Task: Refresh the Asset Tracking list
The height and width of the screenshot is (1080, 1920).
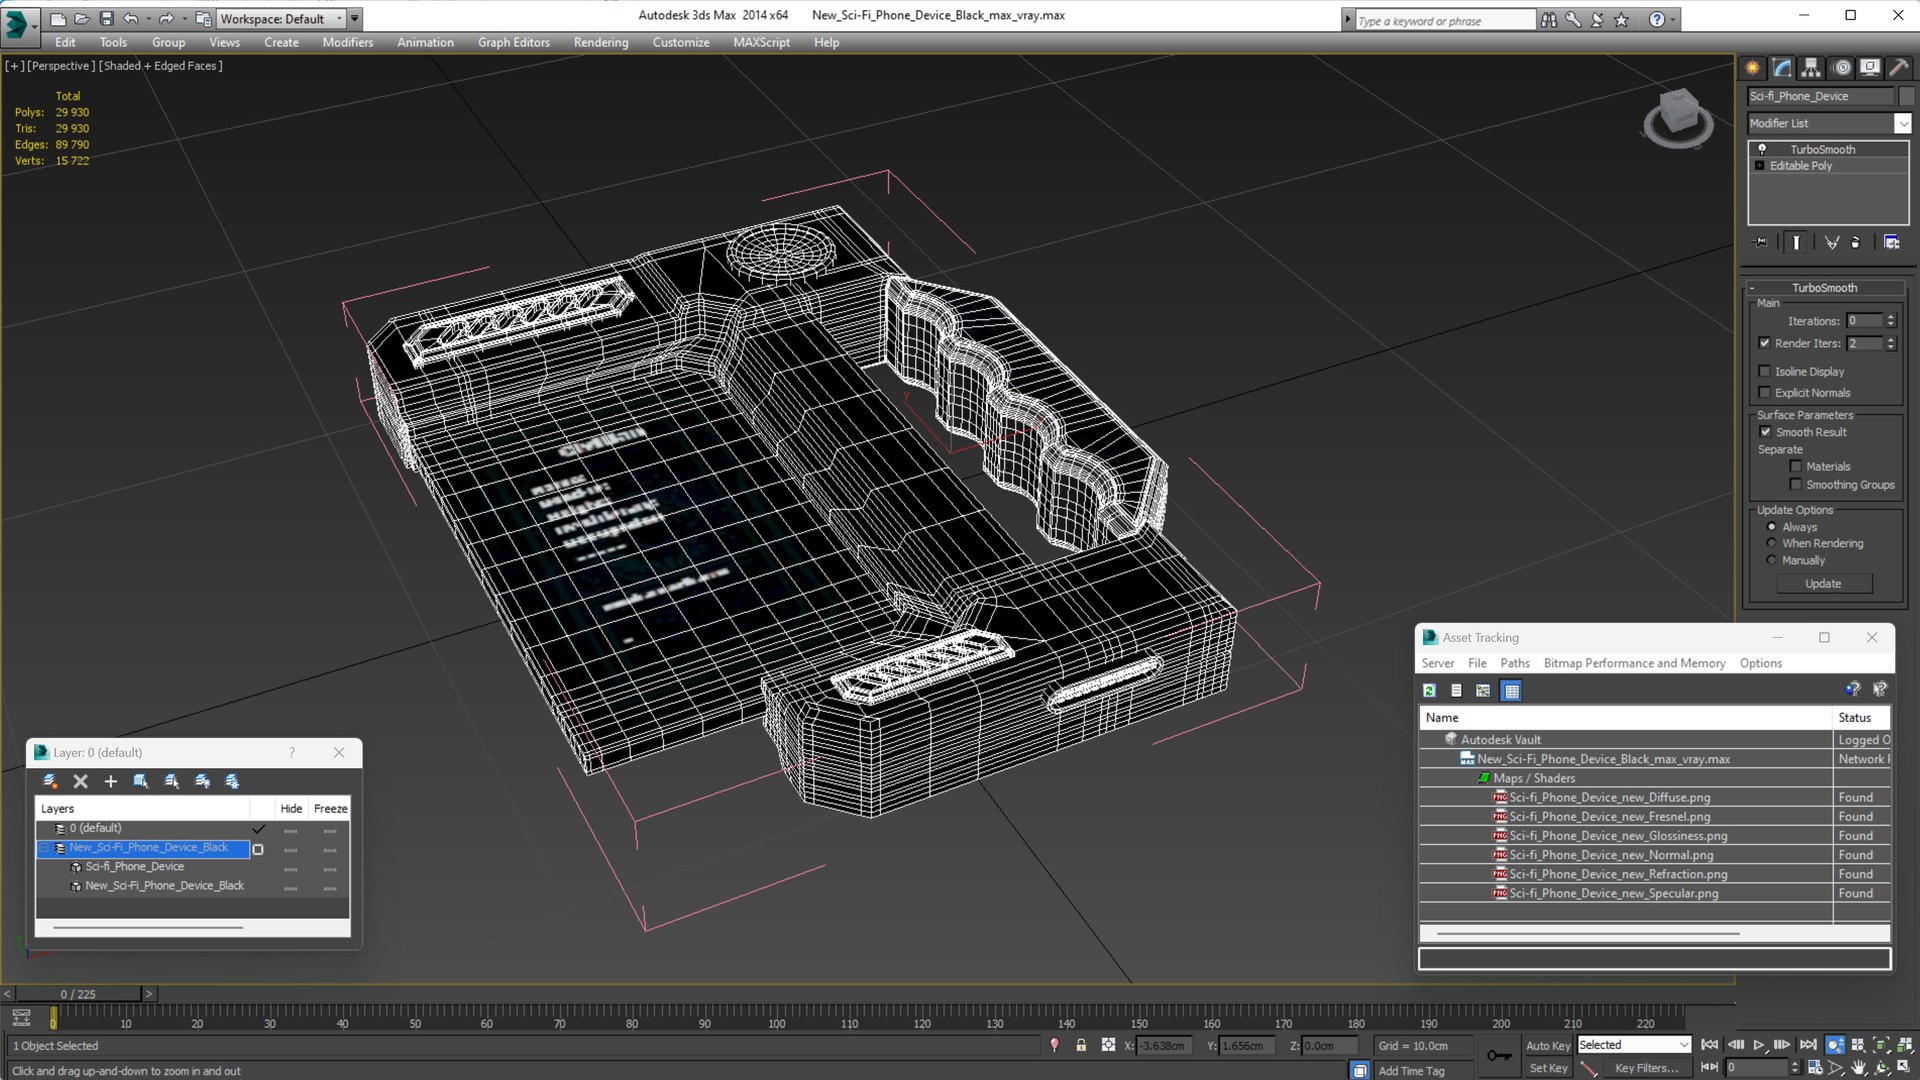Action: pos(1430,691)
